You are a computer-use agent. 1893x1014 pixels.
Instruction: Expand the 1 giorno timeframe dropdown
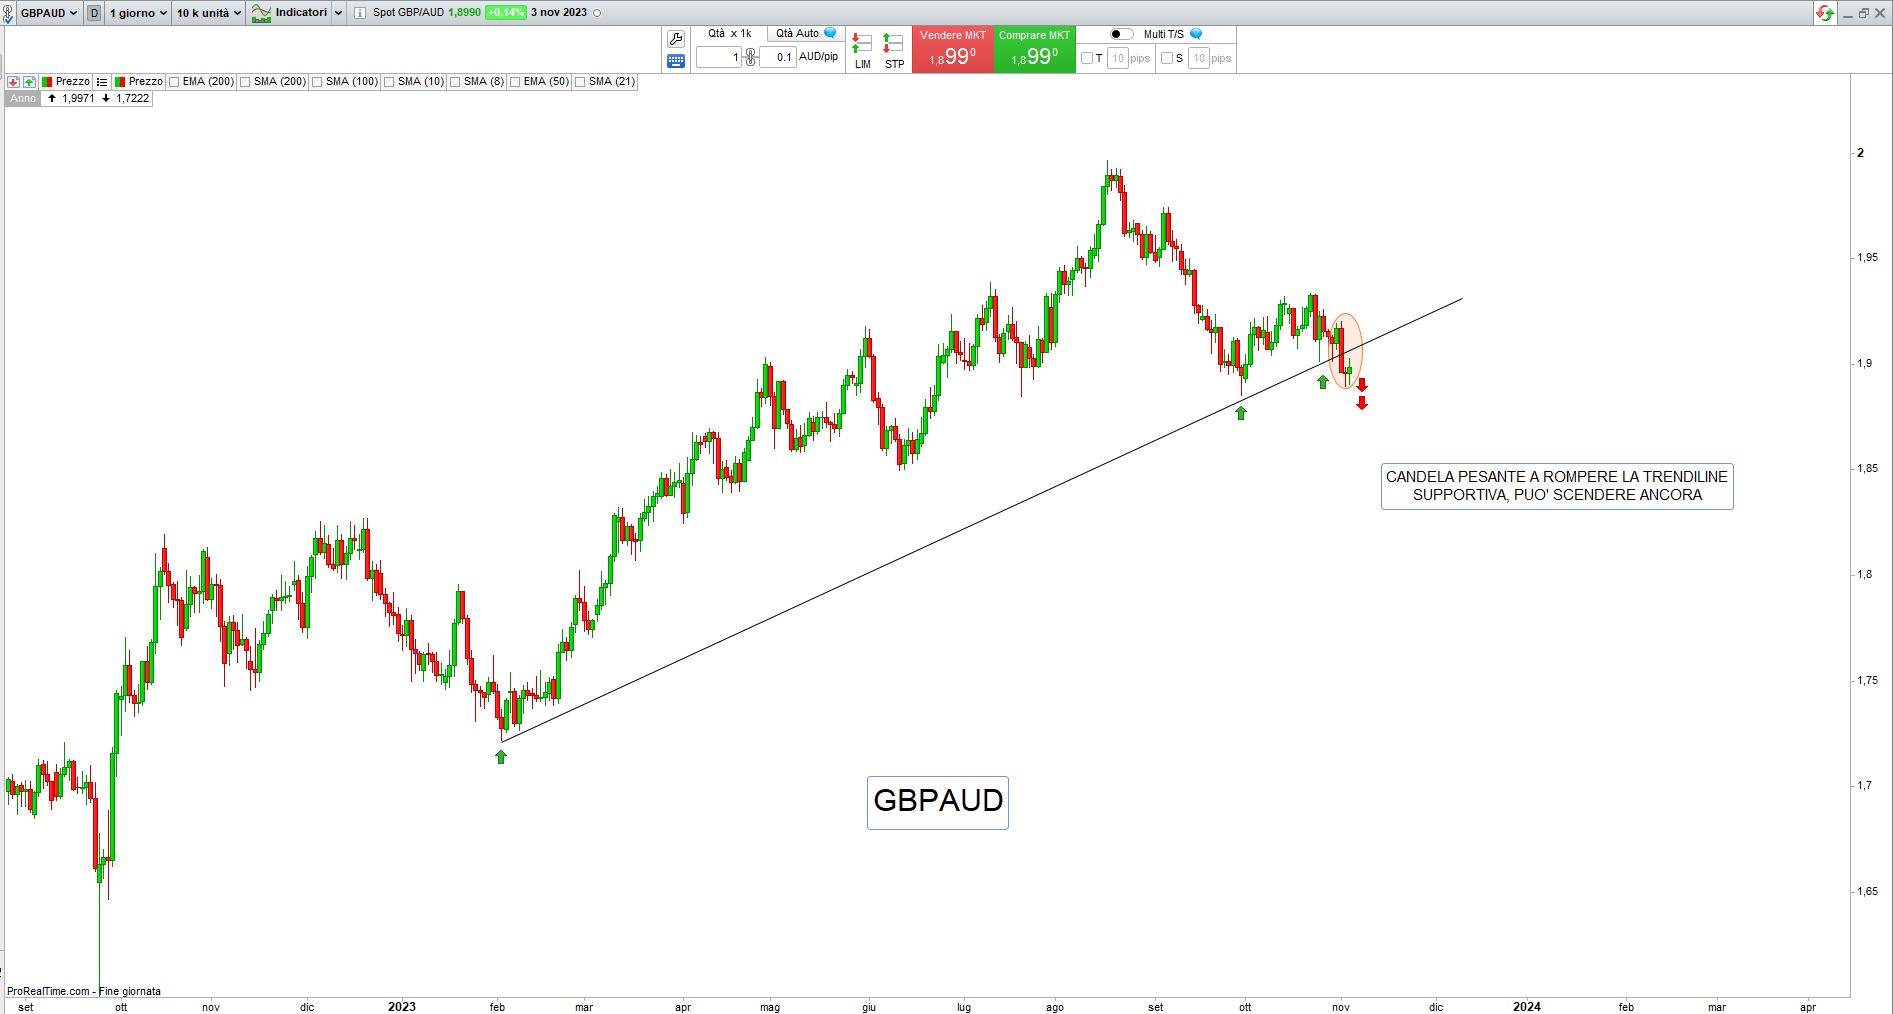click(x=138, y=13)
